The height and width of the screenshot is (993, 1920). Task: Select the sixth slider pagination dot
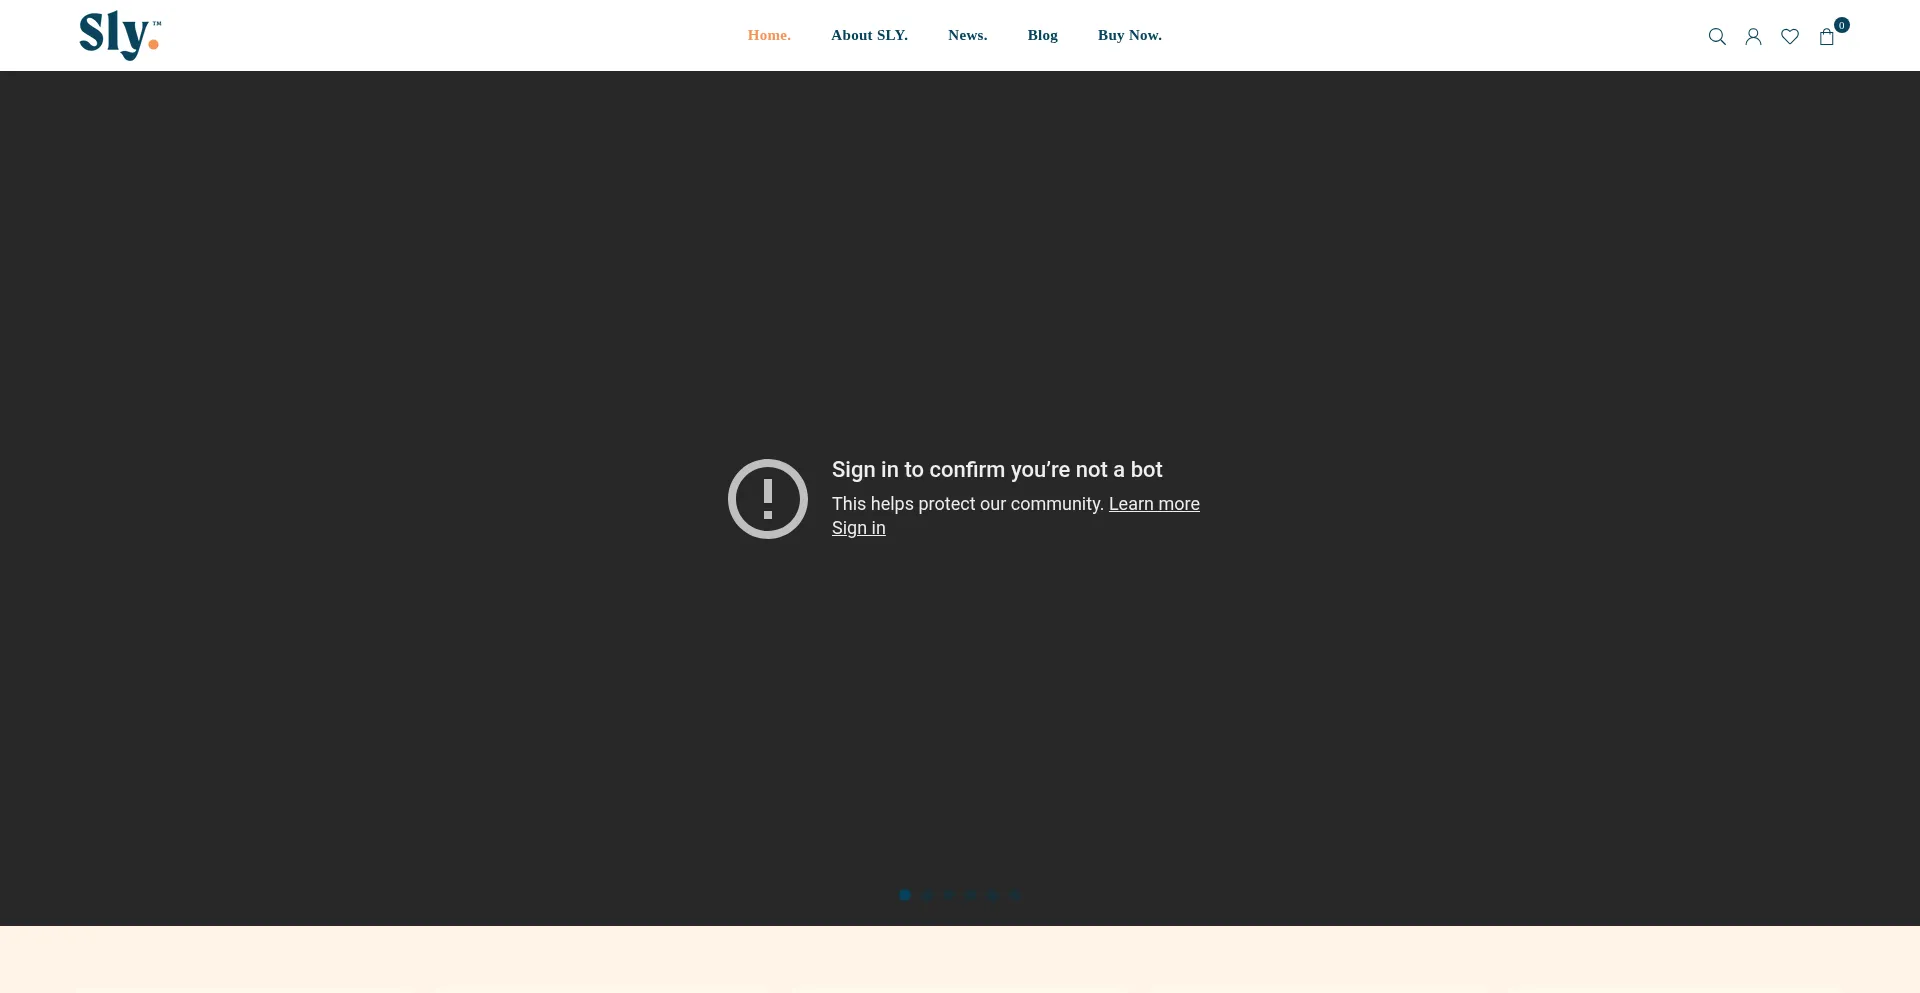1015,895
